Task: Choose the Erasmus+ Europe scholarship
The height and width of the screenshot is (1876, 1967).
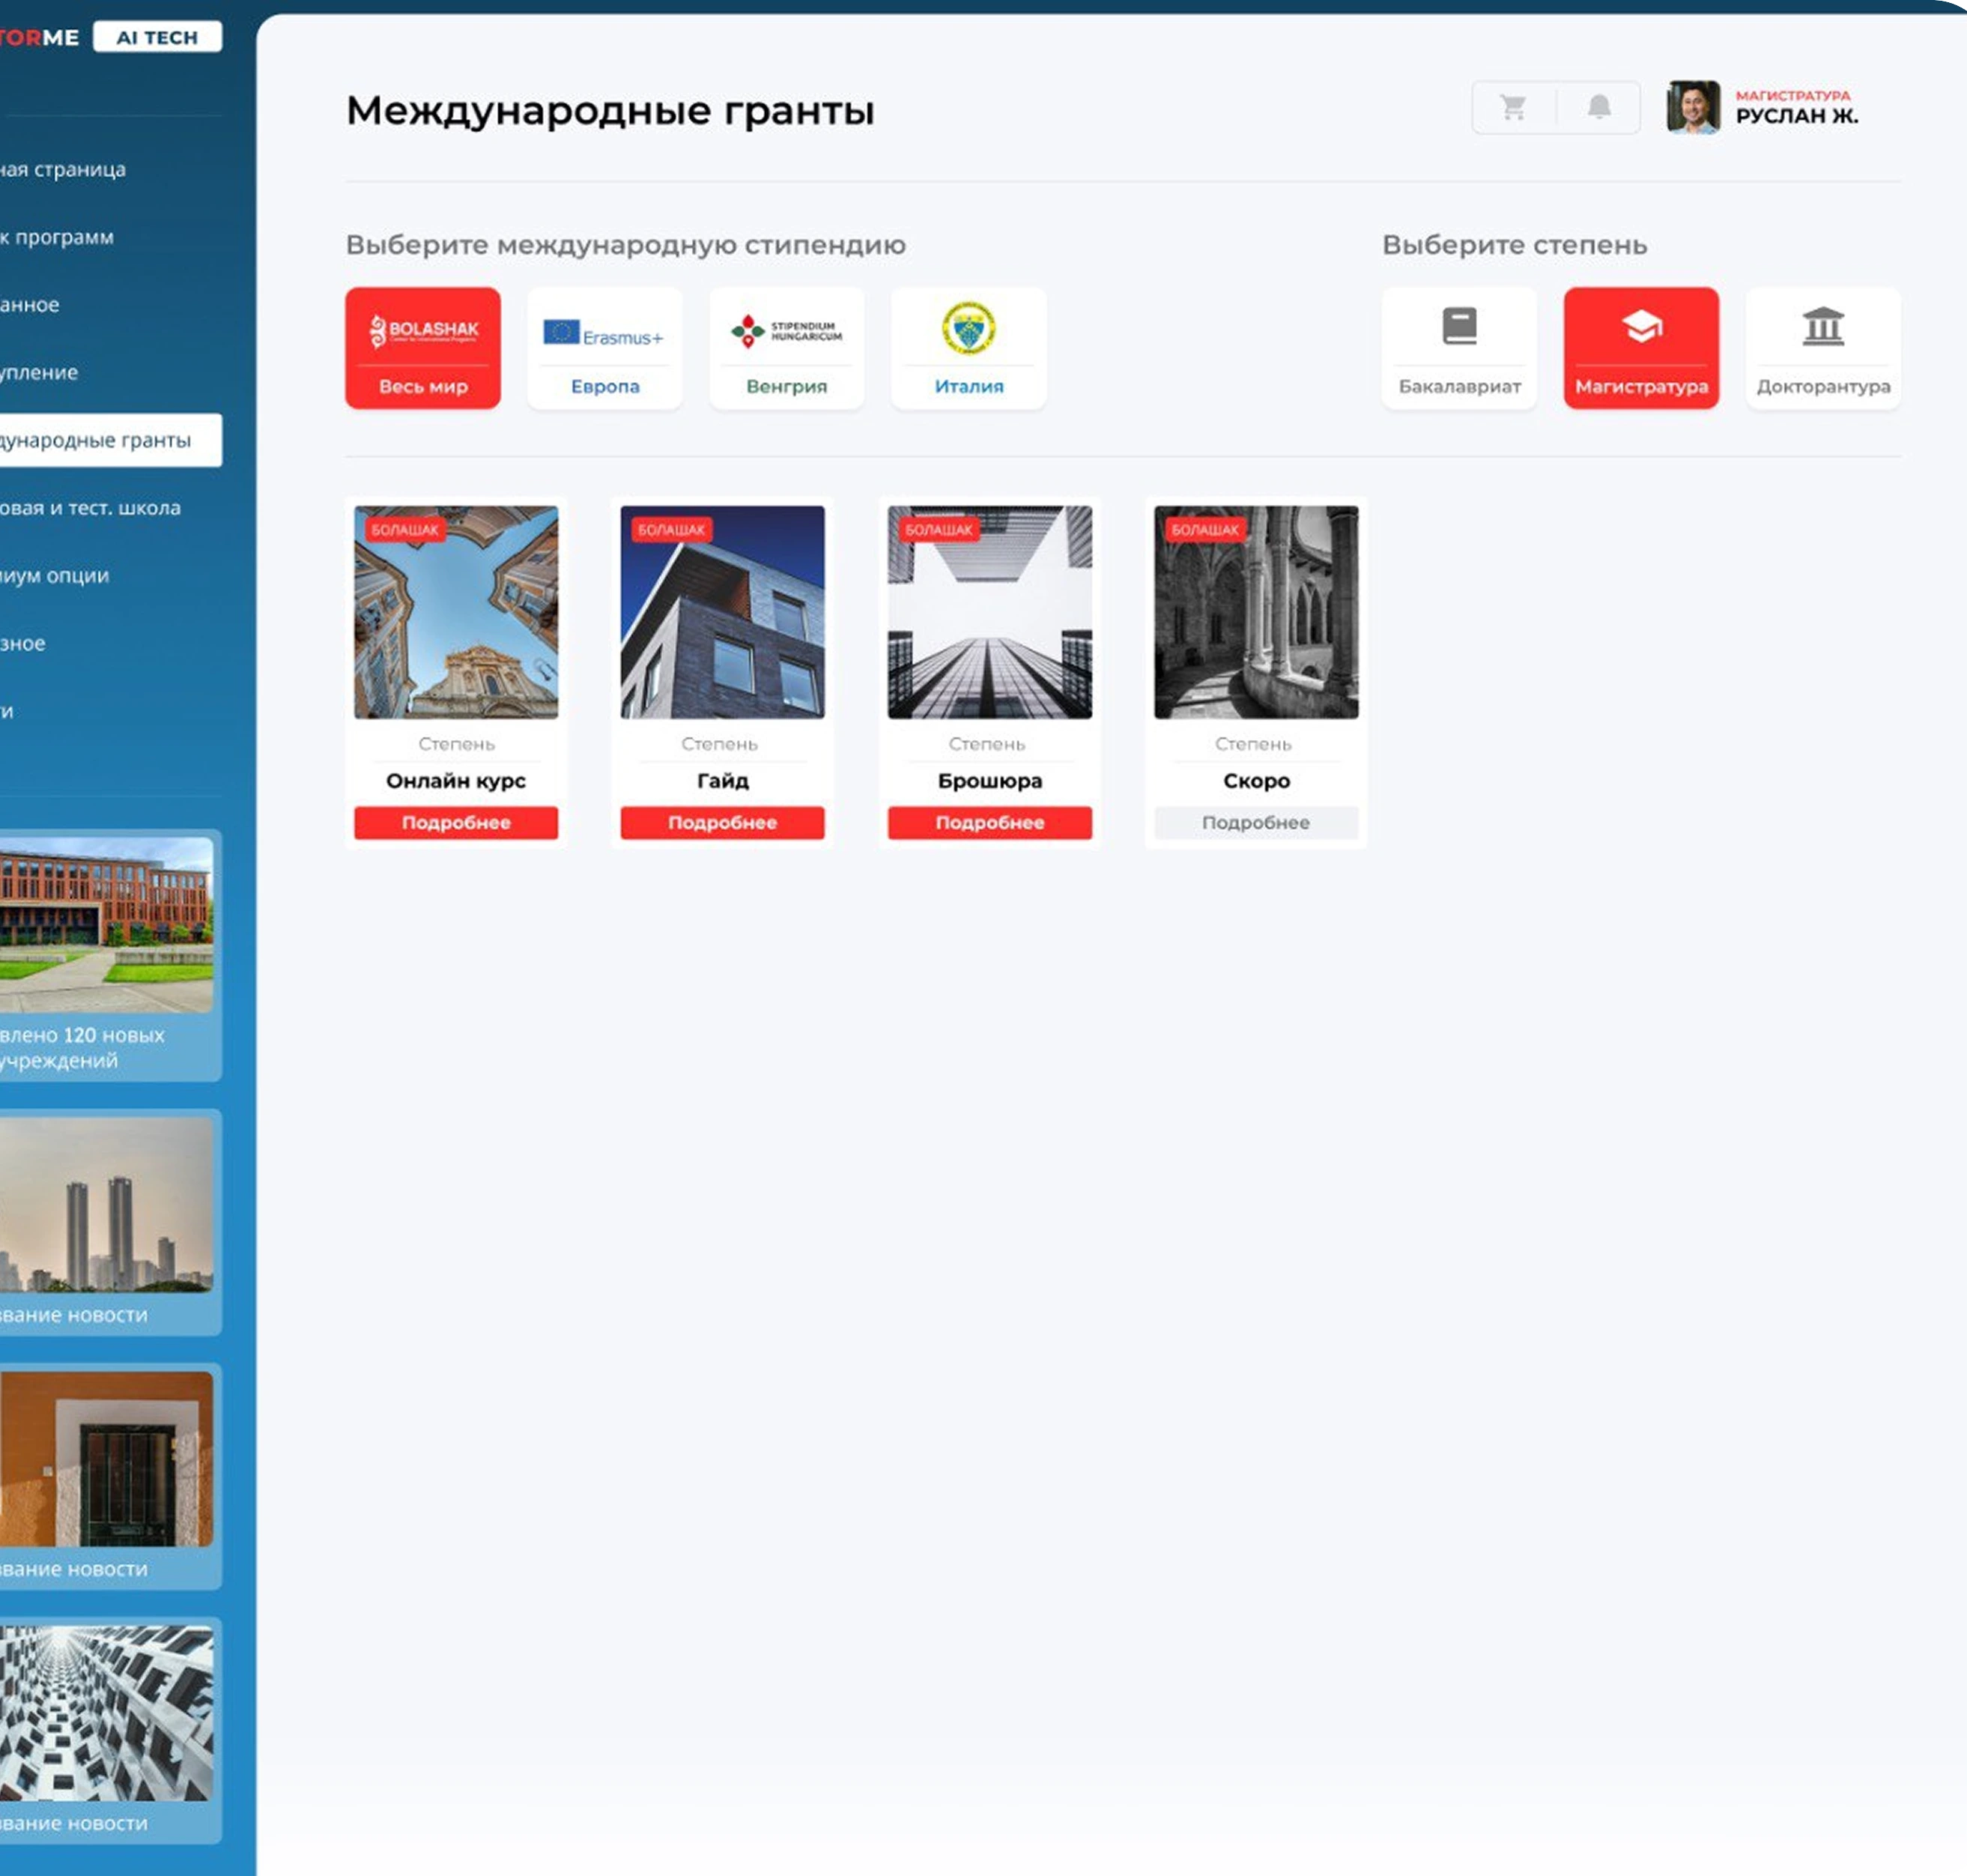Action: point(604,347)
